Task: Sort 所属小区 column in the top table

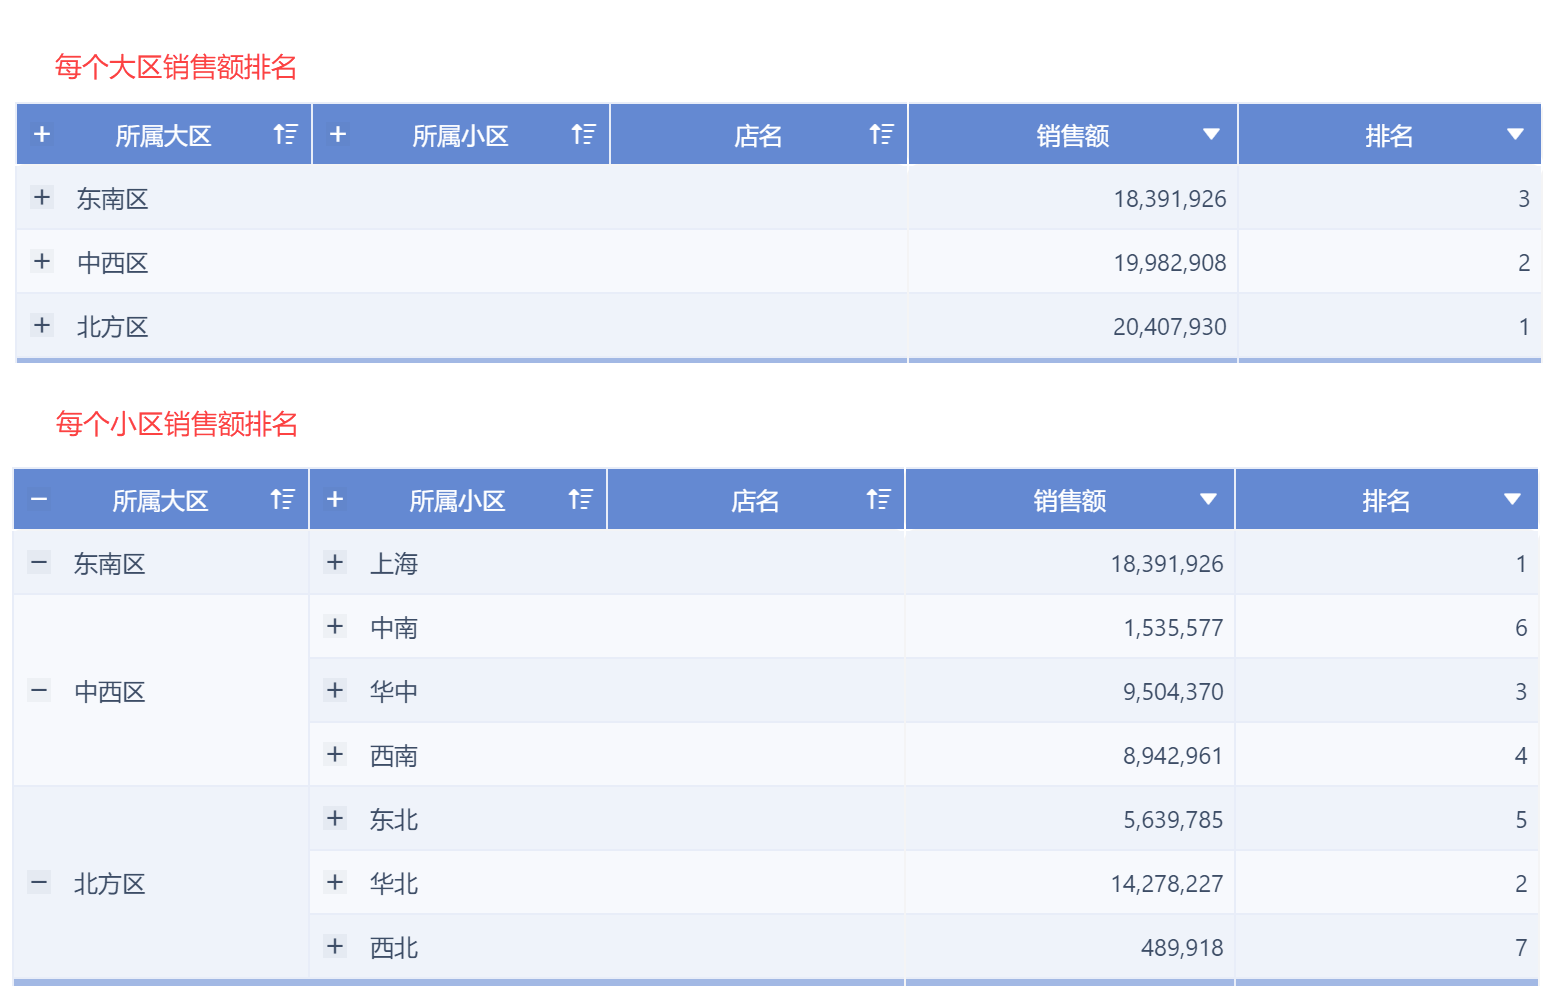Action: click(584, 134)
